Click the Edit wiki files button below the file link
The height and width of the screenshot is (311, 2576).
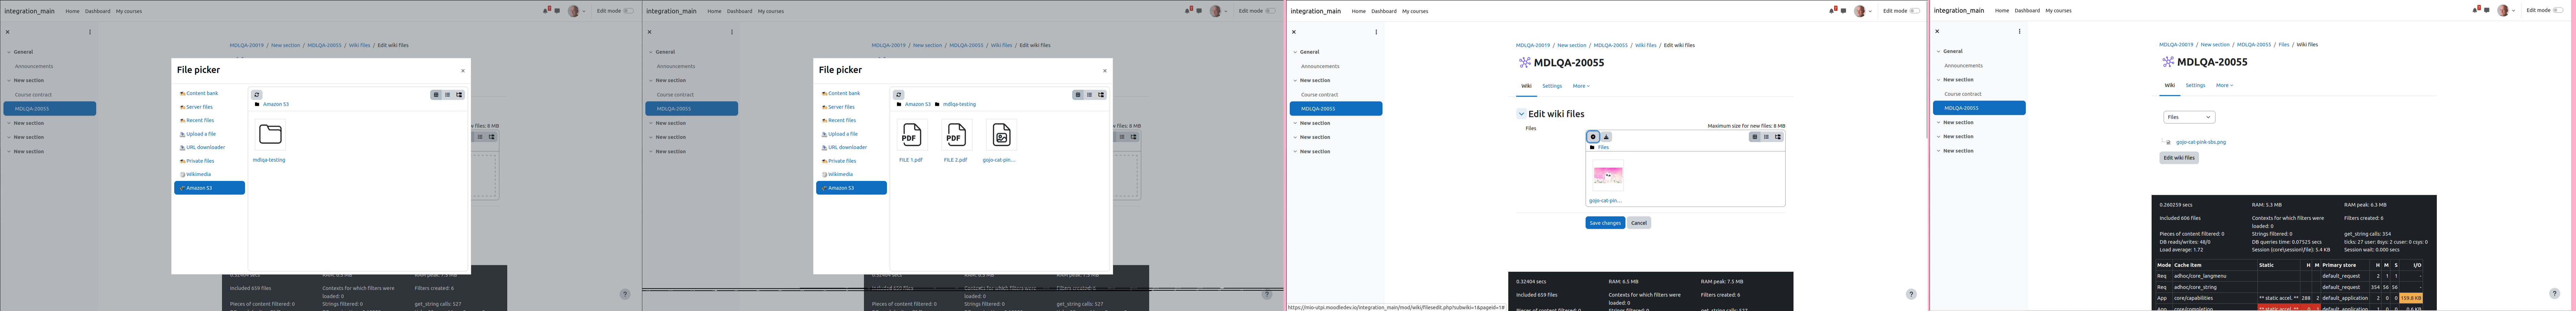click(x=2179, y=158)
